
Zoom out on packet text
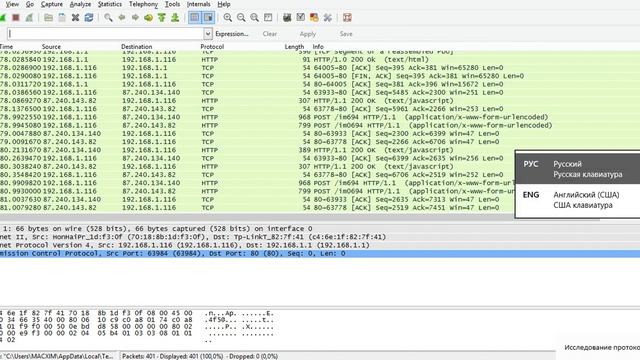241,18
